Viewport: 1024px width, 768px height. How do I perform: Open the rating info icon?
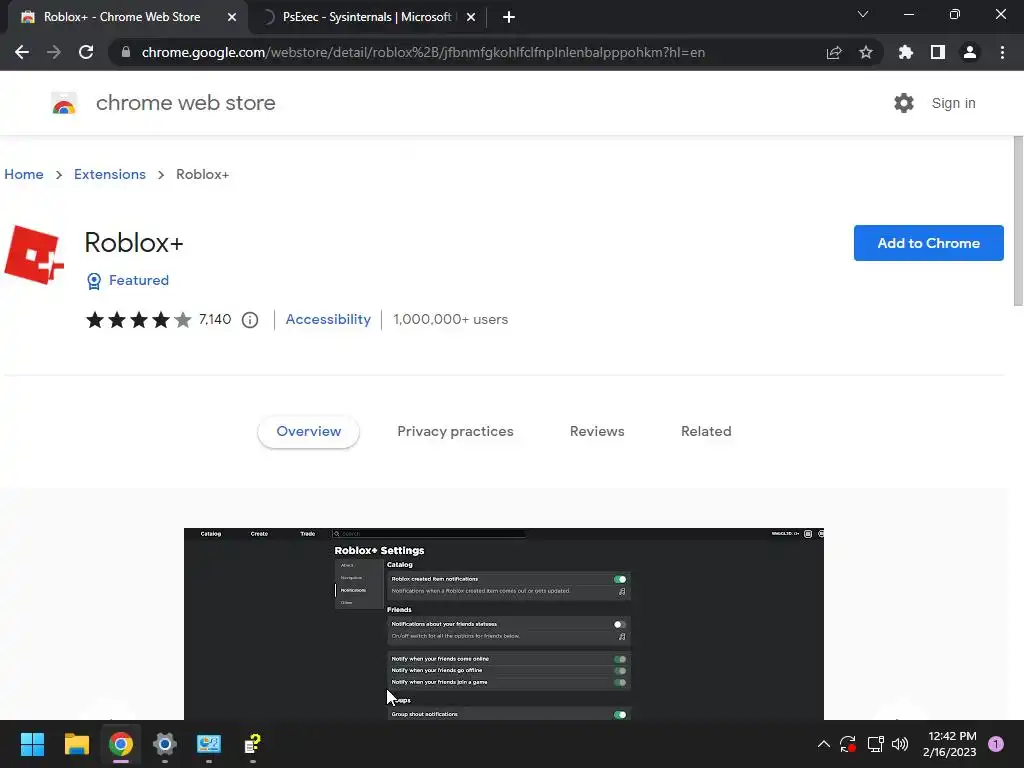(x=250, y=320)
